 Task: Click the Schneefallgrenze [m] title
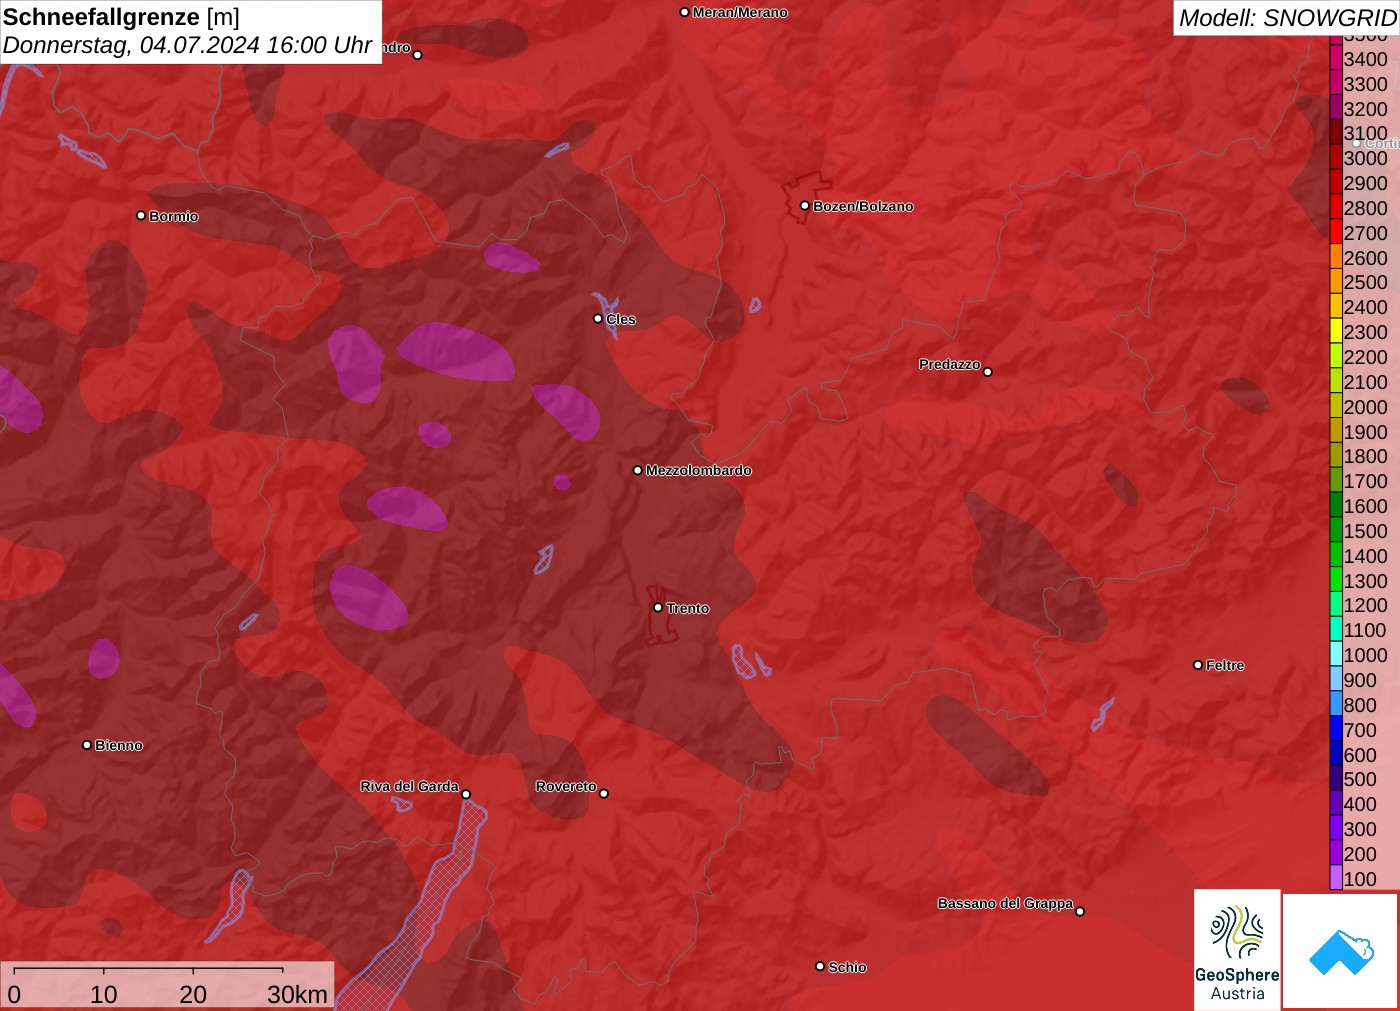click(x=121, y=17)
